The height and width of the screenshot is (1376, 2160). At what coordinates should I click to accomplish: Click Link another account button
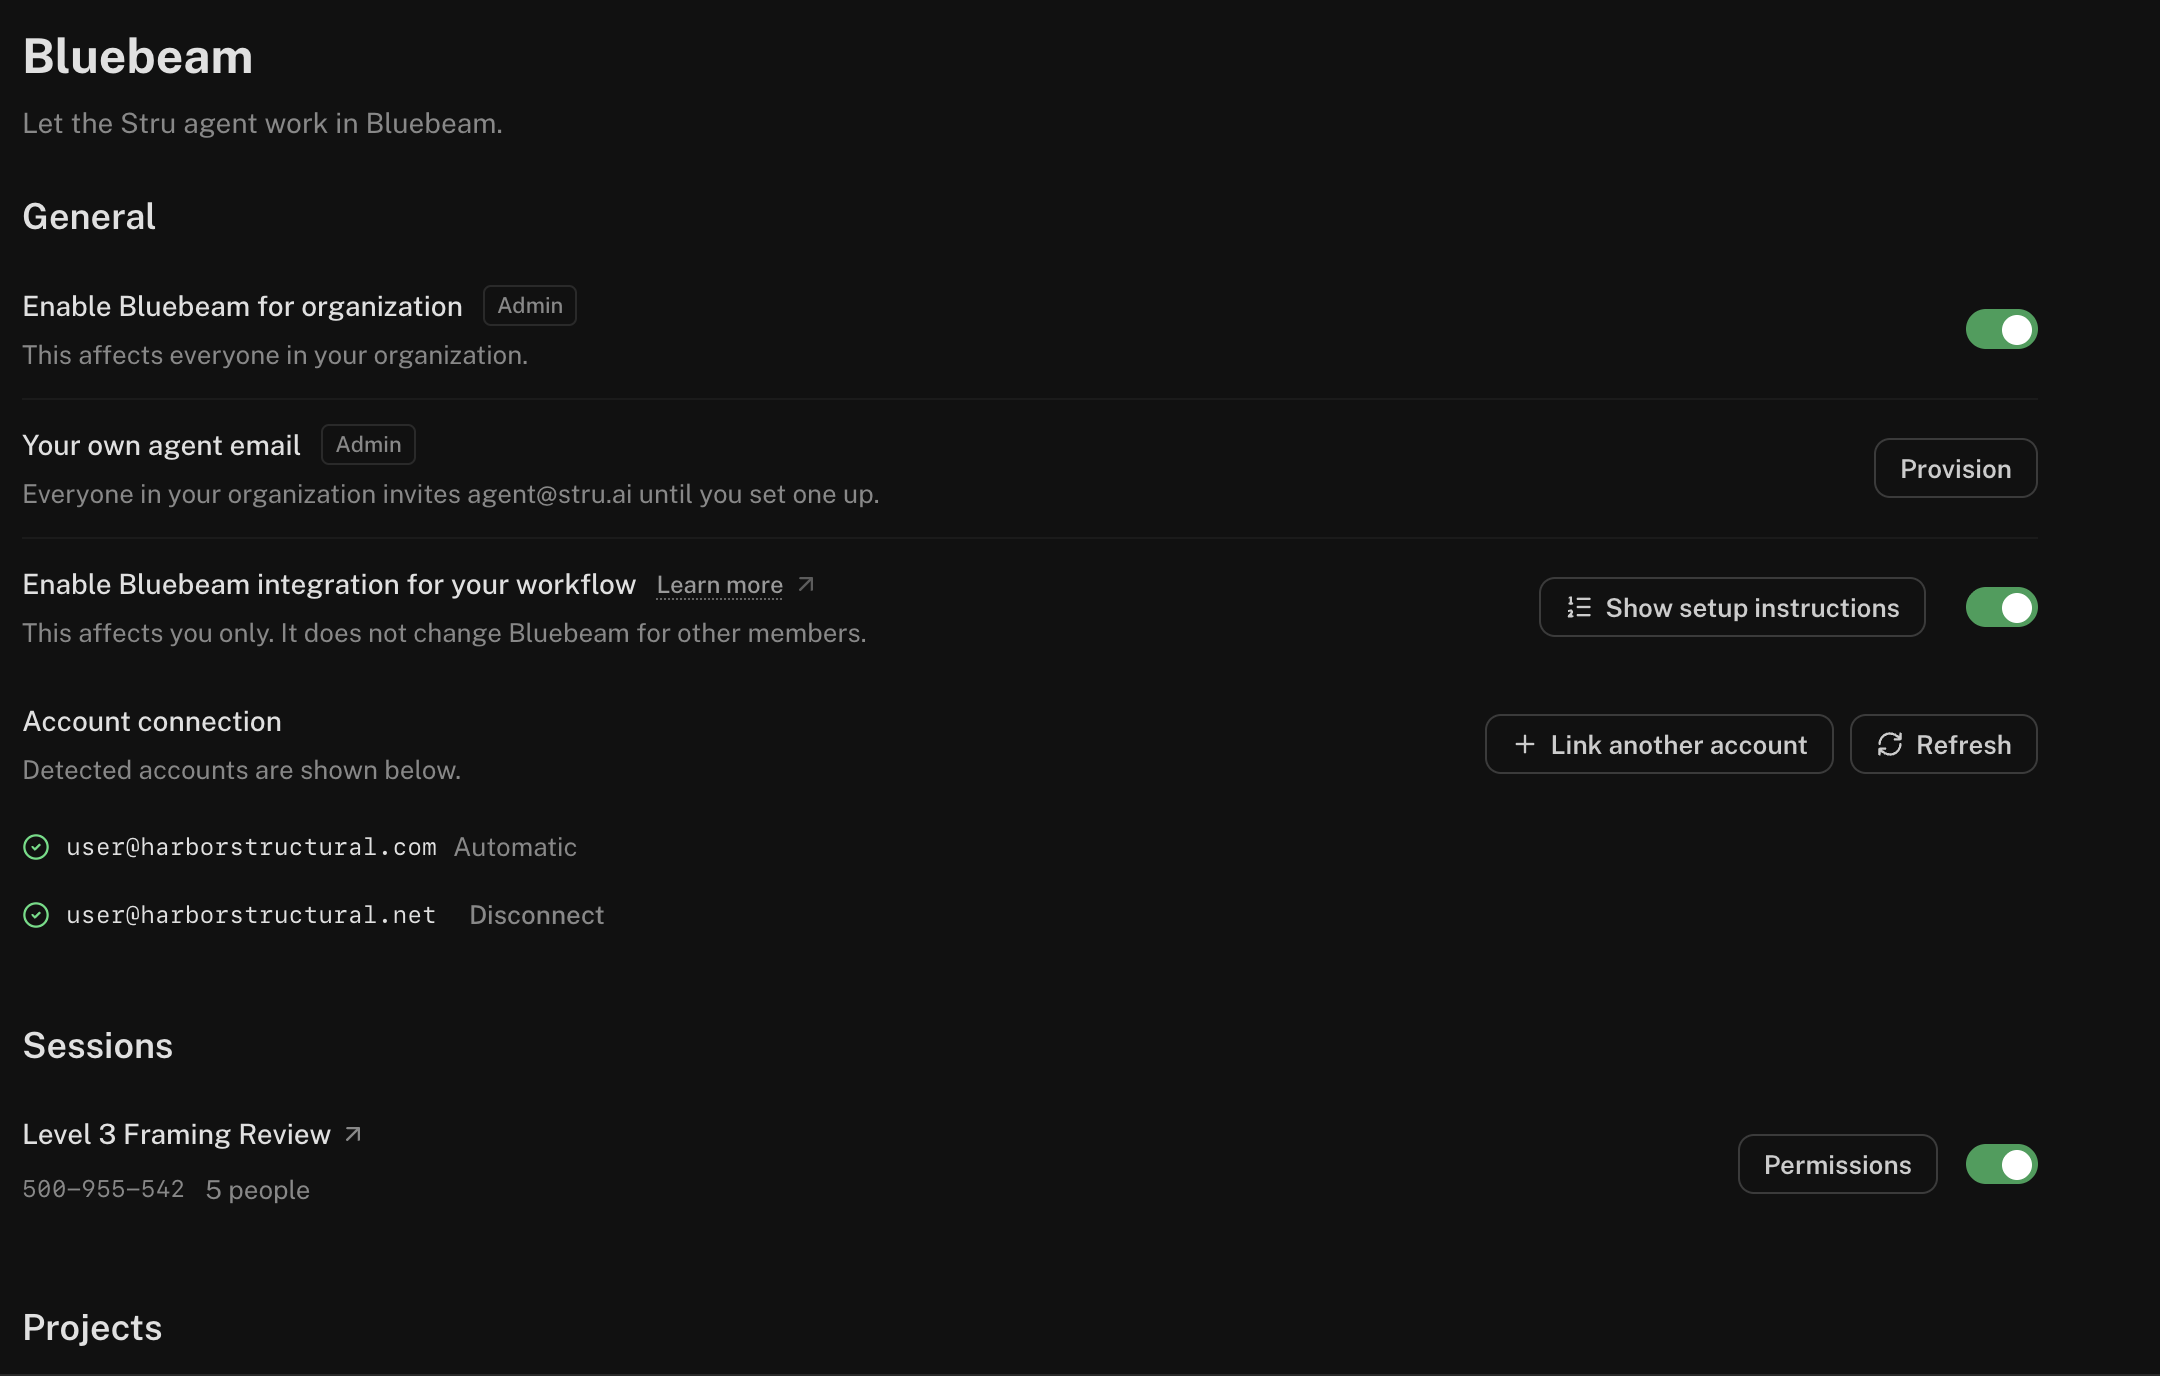[1659, 744]
